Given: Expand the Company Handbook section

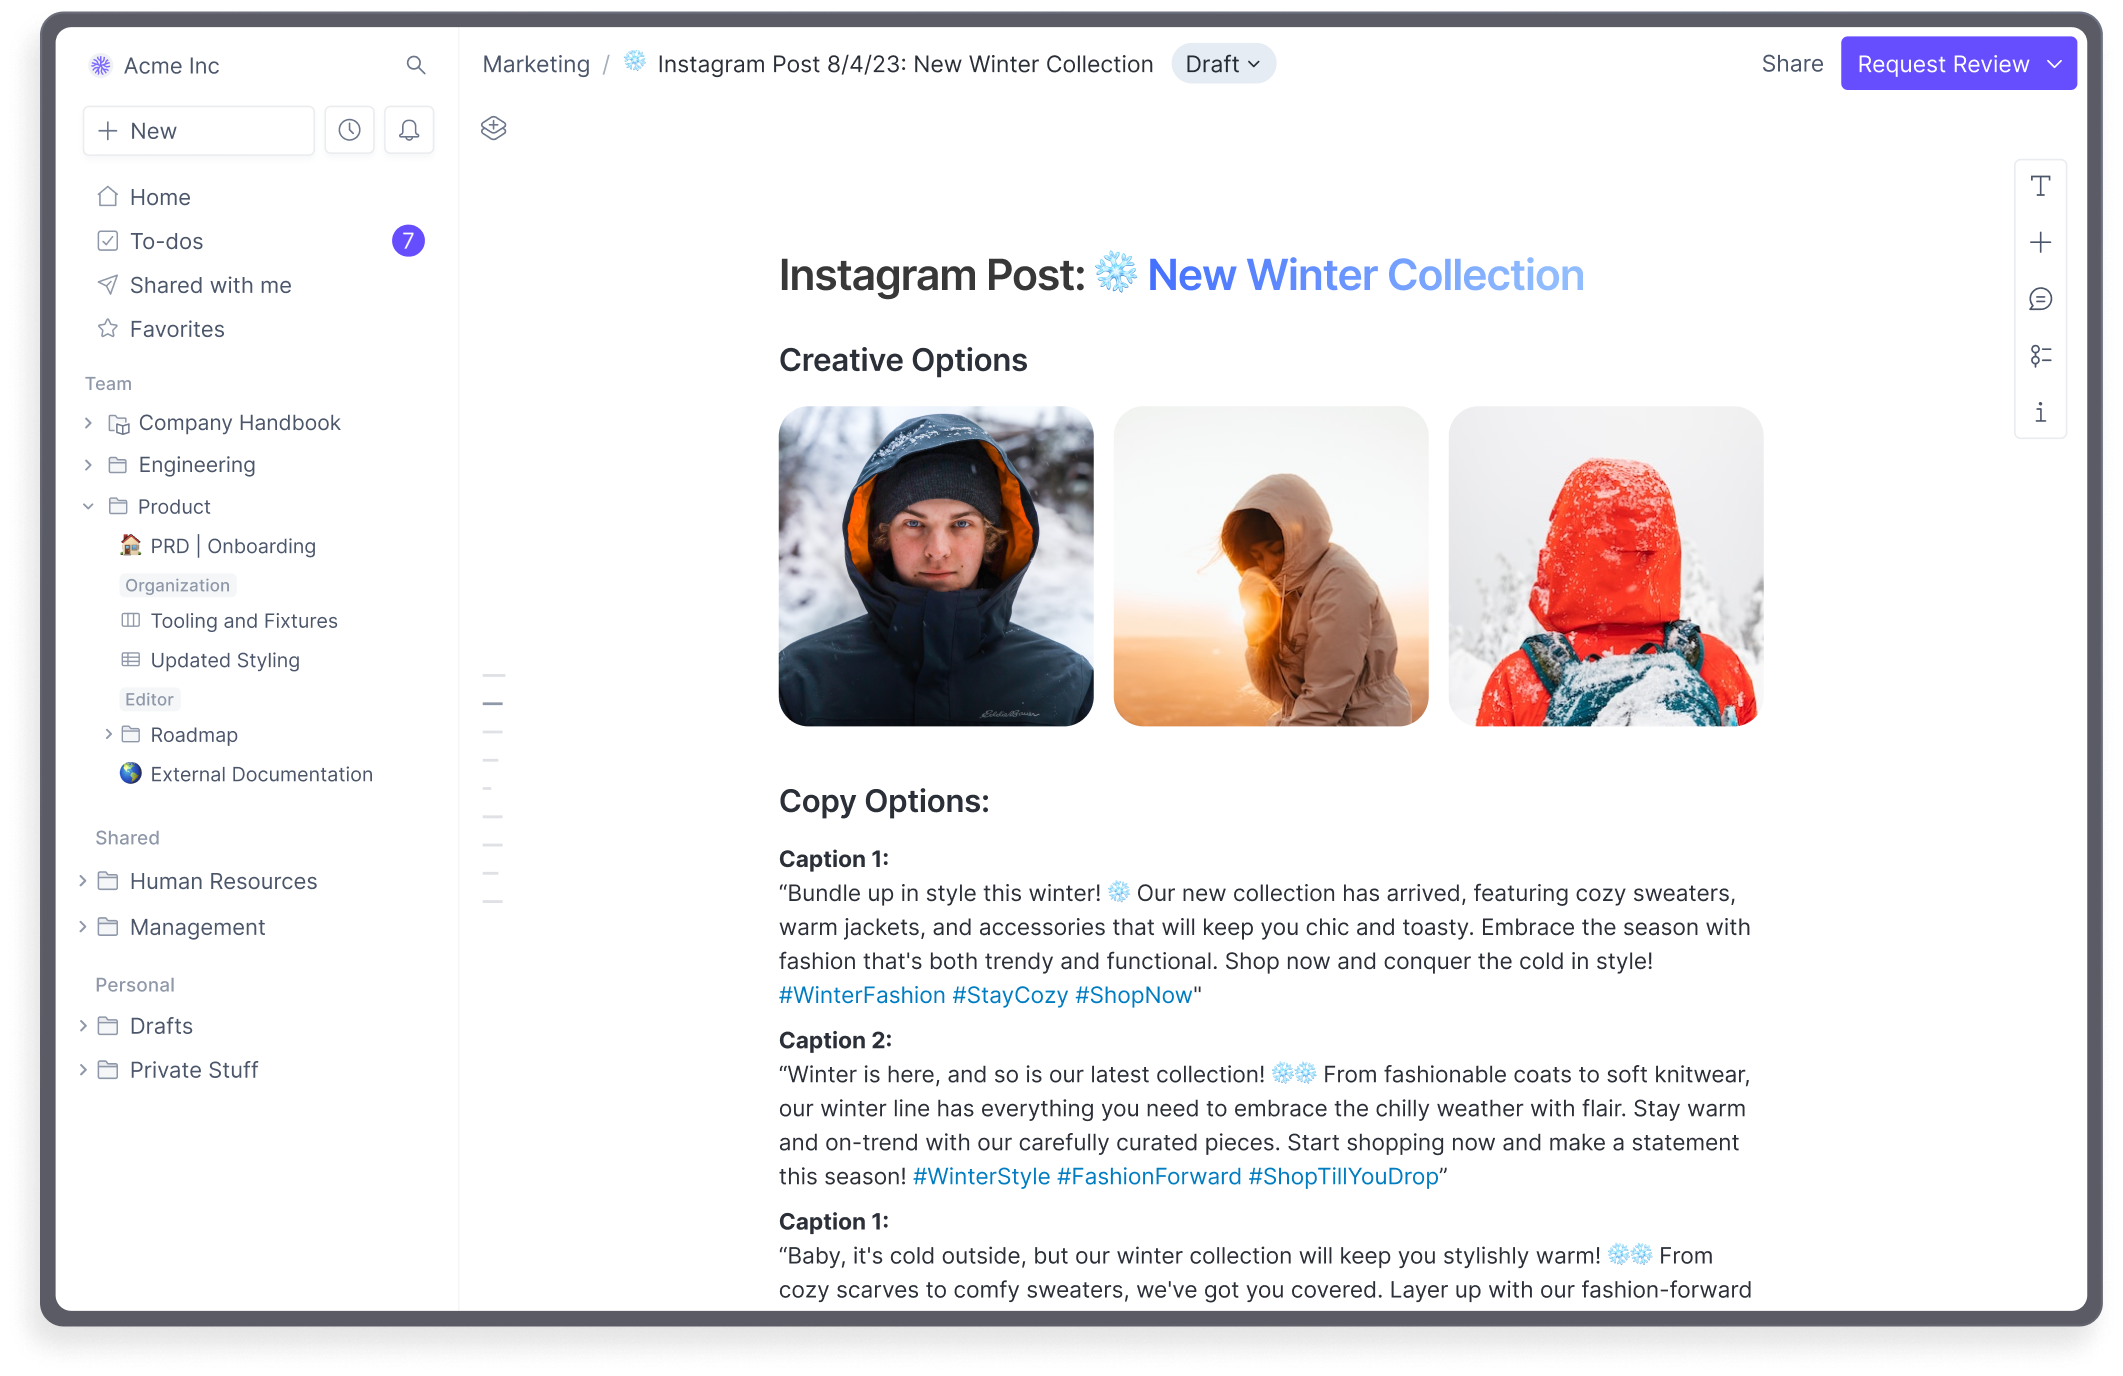Looking at the screenshot, I should tap(88, 422).
